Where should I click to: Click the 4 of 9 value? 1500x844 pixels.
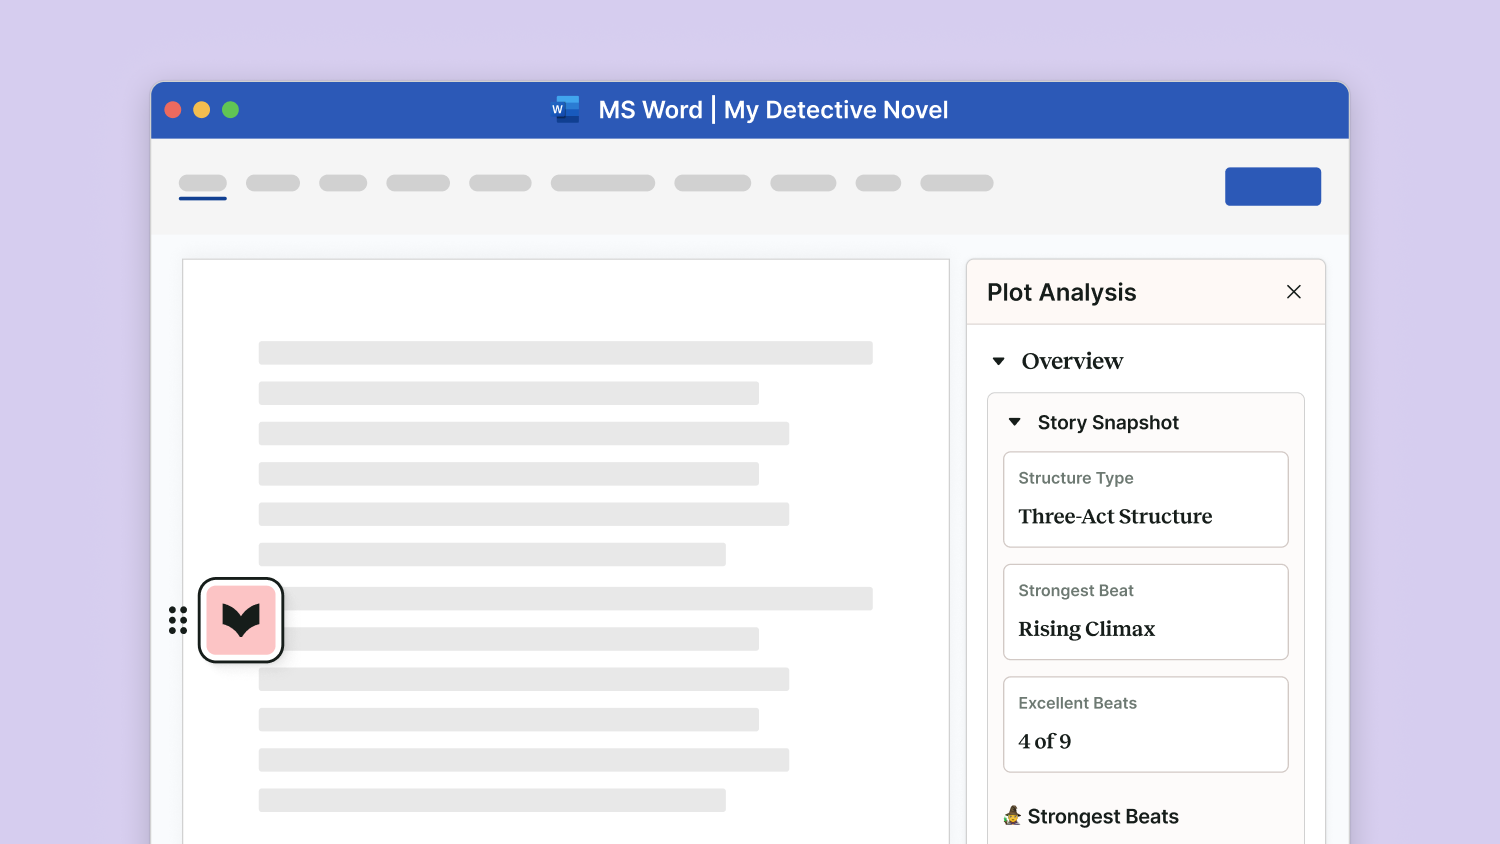coord(1045,741)
